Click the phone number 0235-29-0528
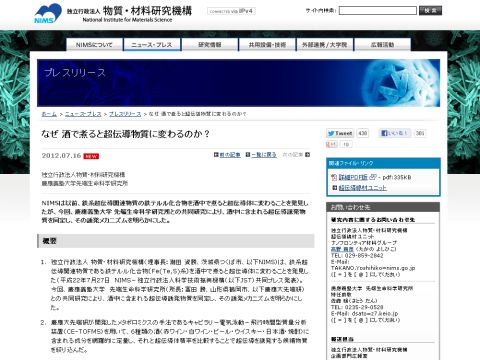The width and height of the screenshot is (480, 360). tap(364, 307)
